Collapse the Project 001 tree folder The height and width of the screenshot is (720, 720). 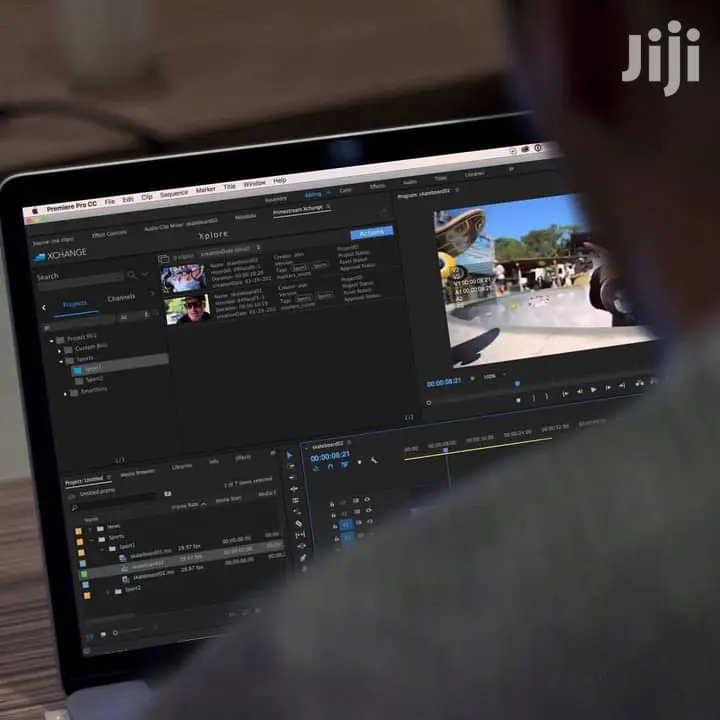pos(51,341)
